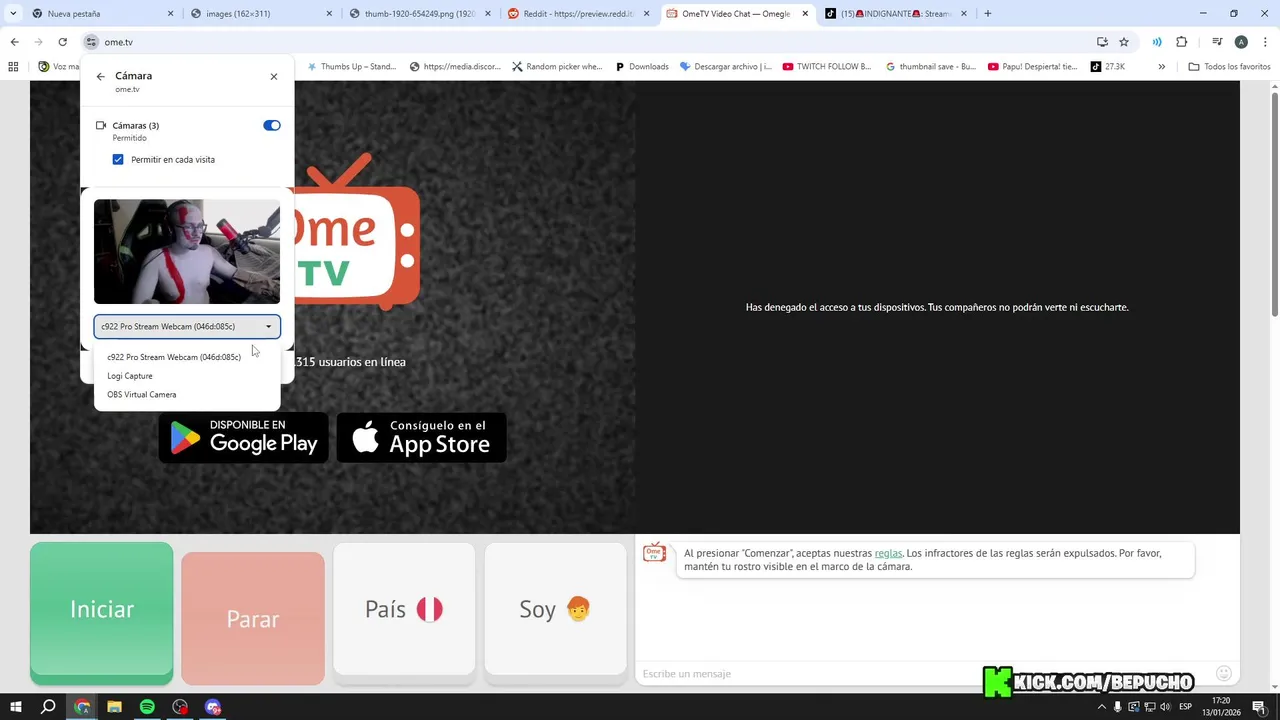1280x720 pixels.
Task: Navigate forward in browser
Action: 38,42
